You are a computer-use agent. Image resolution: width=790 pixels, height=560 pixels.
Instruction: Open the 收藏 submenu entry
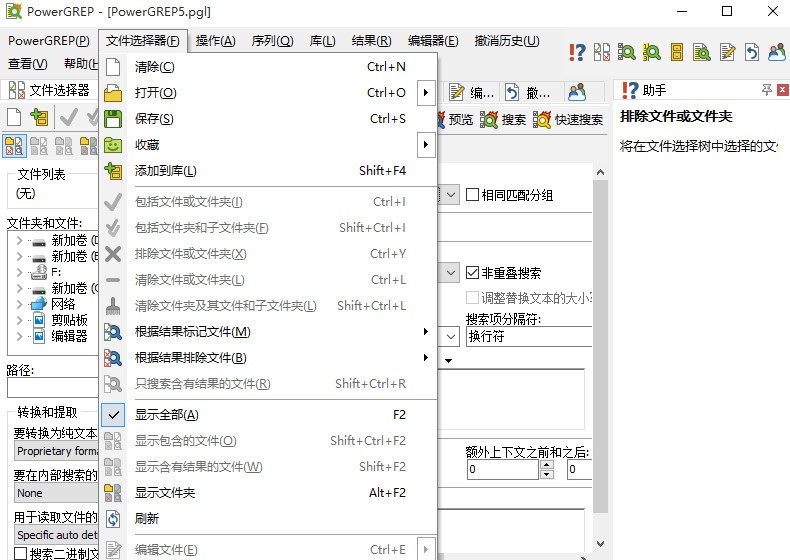tap(268, 145)
